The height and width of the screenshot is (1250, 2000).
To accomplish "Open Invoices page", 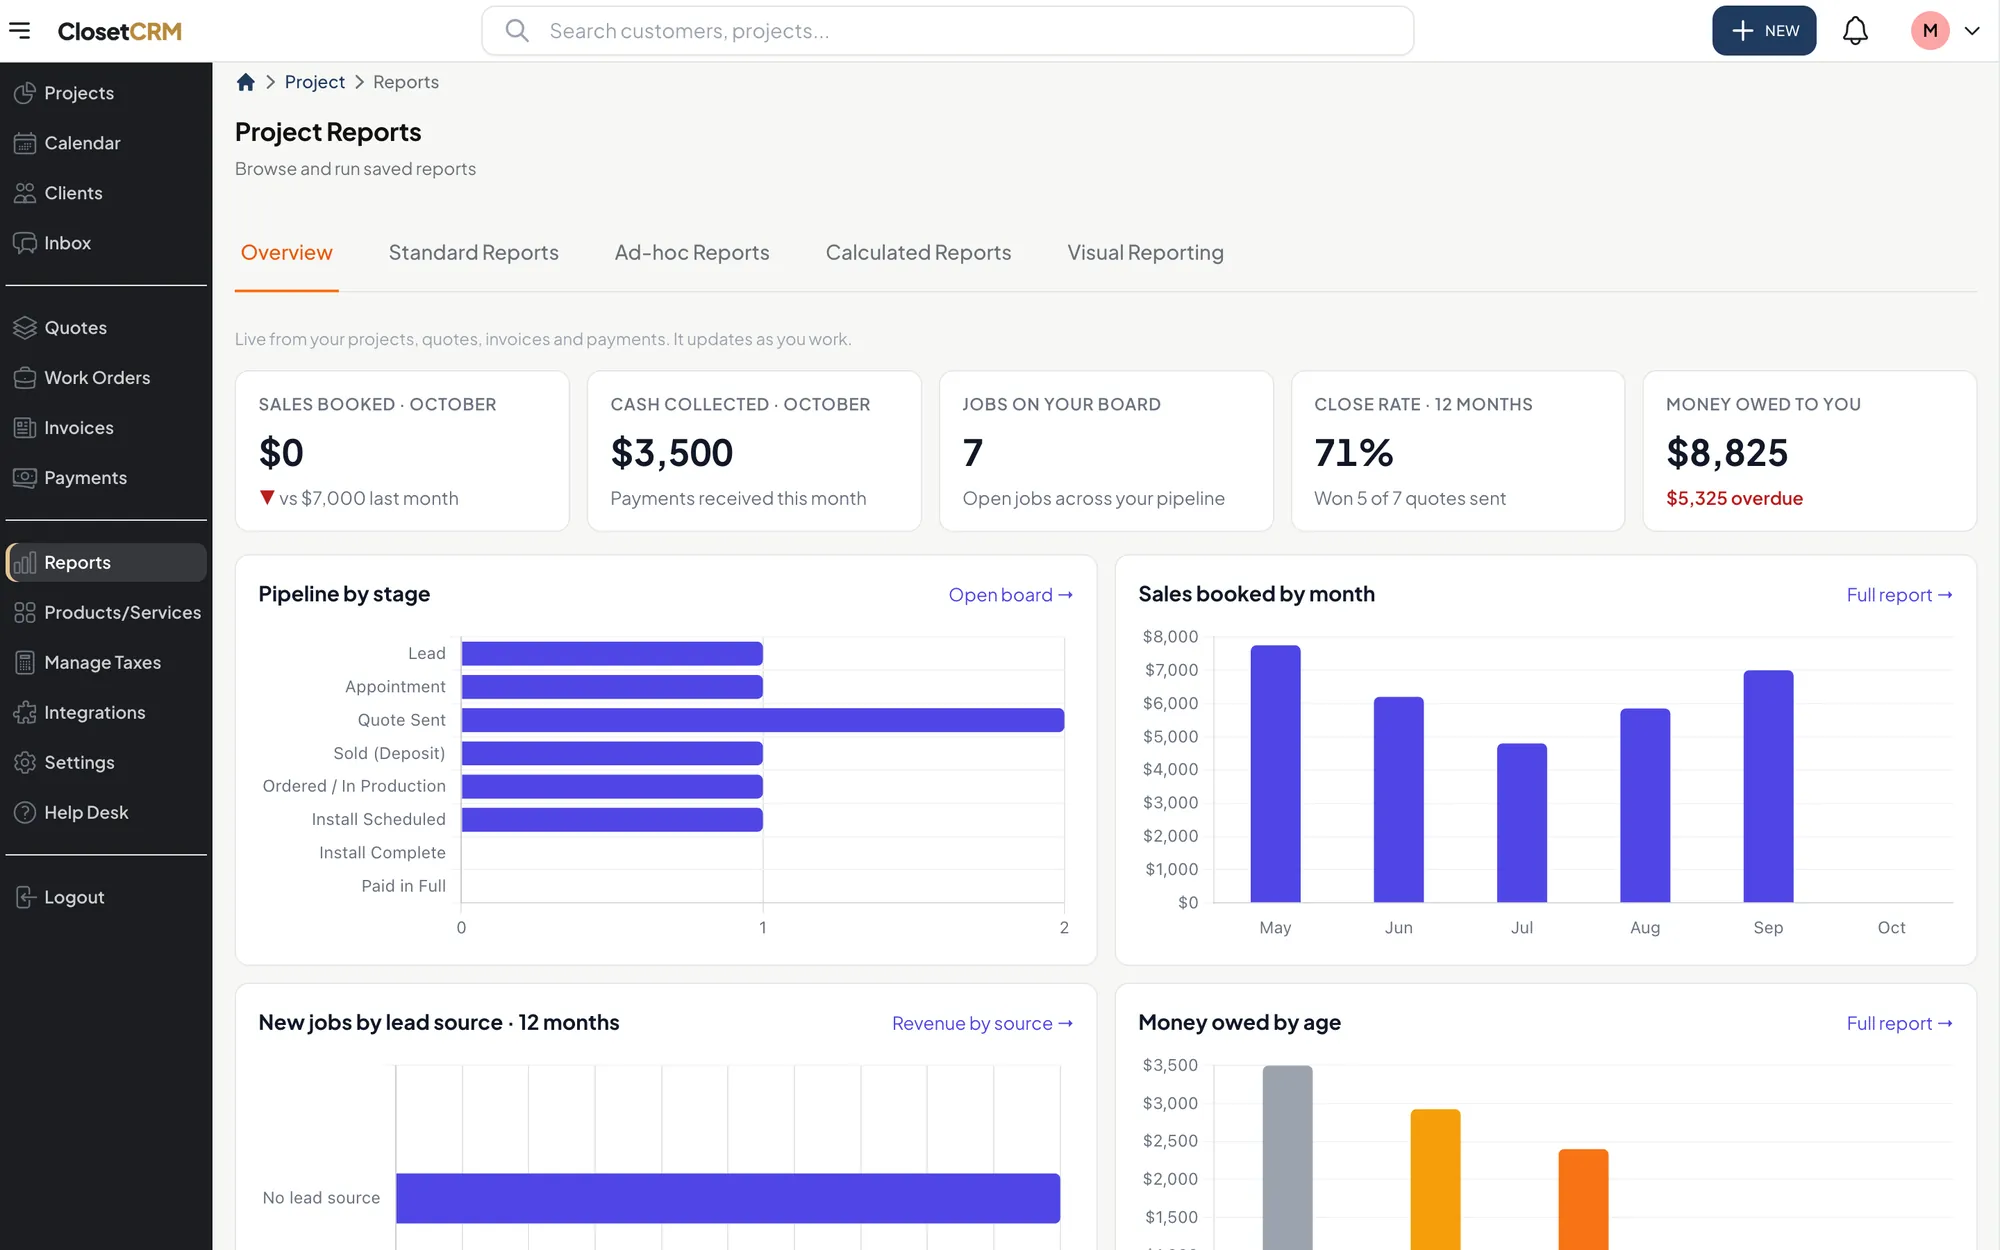I will 106,428.
